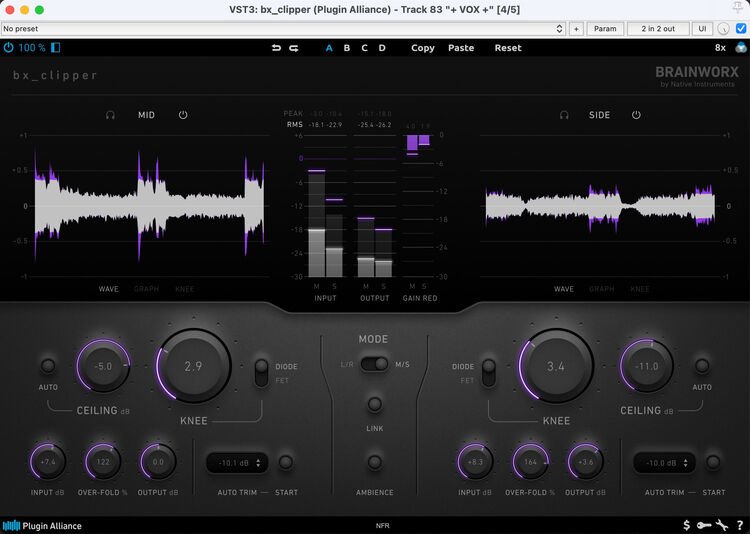
Task: Open the 2 in 2 out routing menu
Action: (657, 29)
